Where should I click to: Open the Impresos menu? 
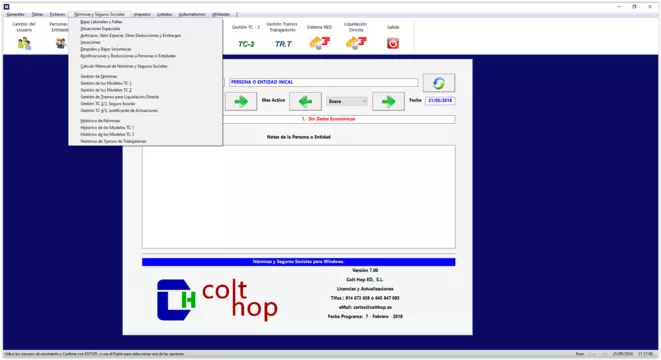coord(142,14)
